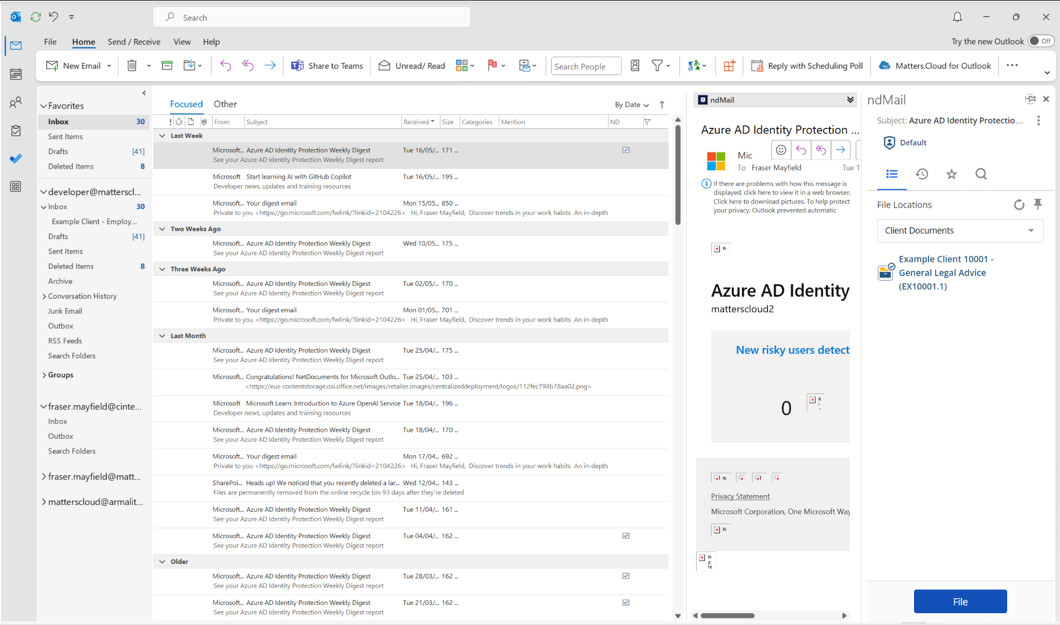Open the Tasks clipboard icon in sidebar
This screenshot has height=625, width=1060.
[x=16, y=130]
